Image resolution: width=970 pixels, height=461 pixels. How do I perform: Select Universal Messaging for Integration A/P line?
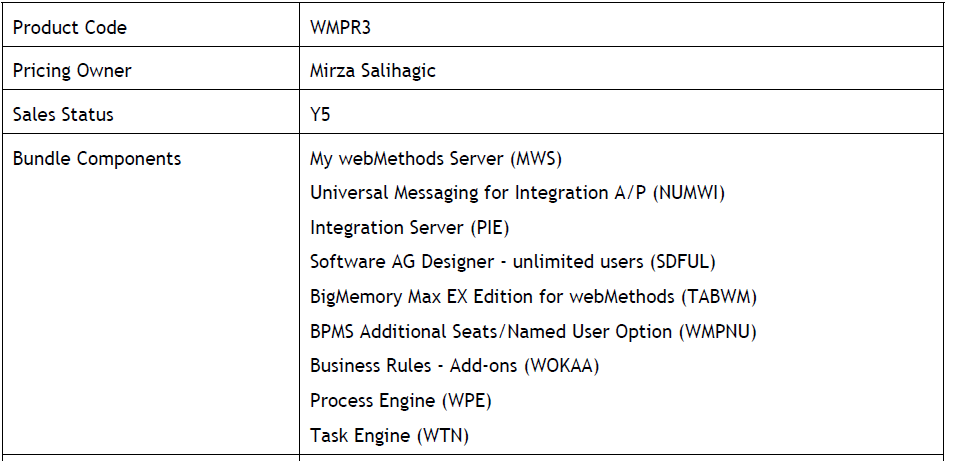coord(517,194)
